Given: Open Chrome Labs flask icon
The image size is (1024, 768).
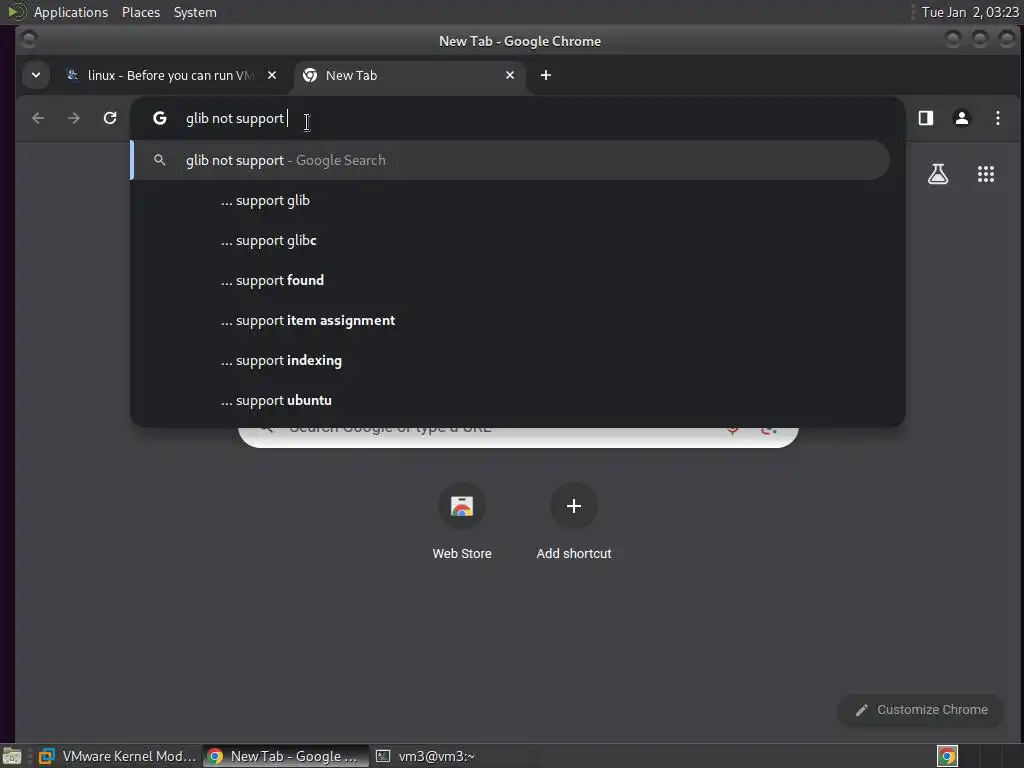Looking at the screenshot, I should pos(938,174).
